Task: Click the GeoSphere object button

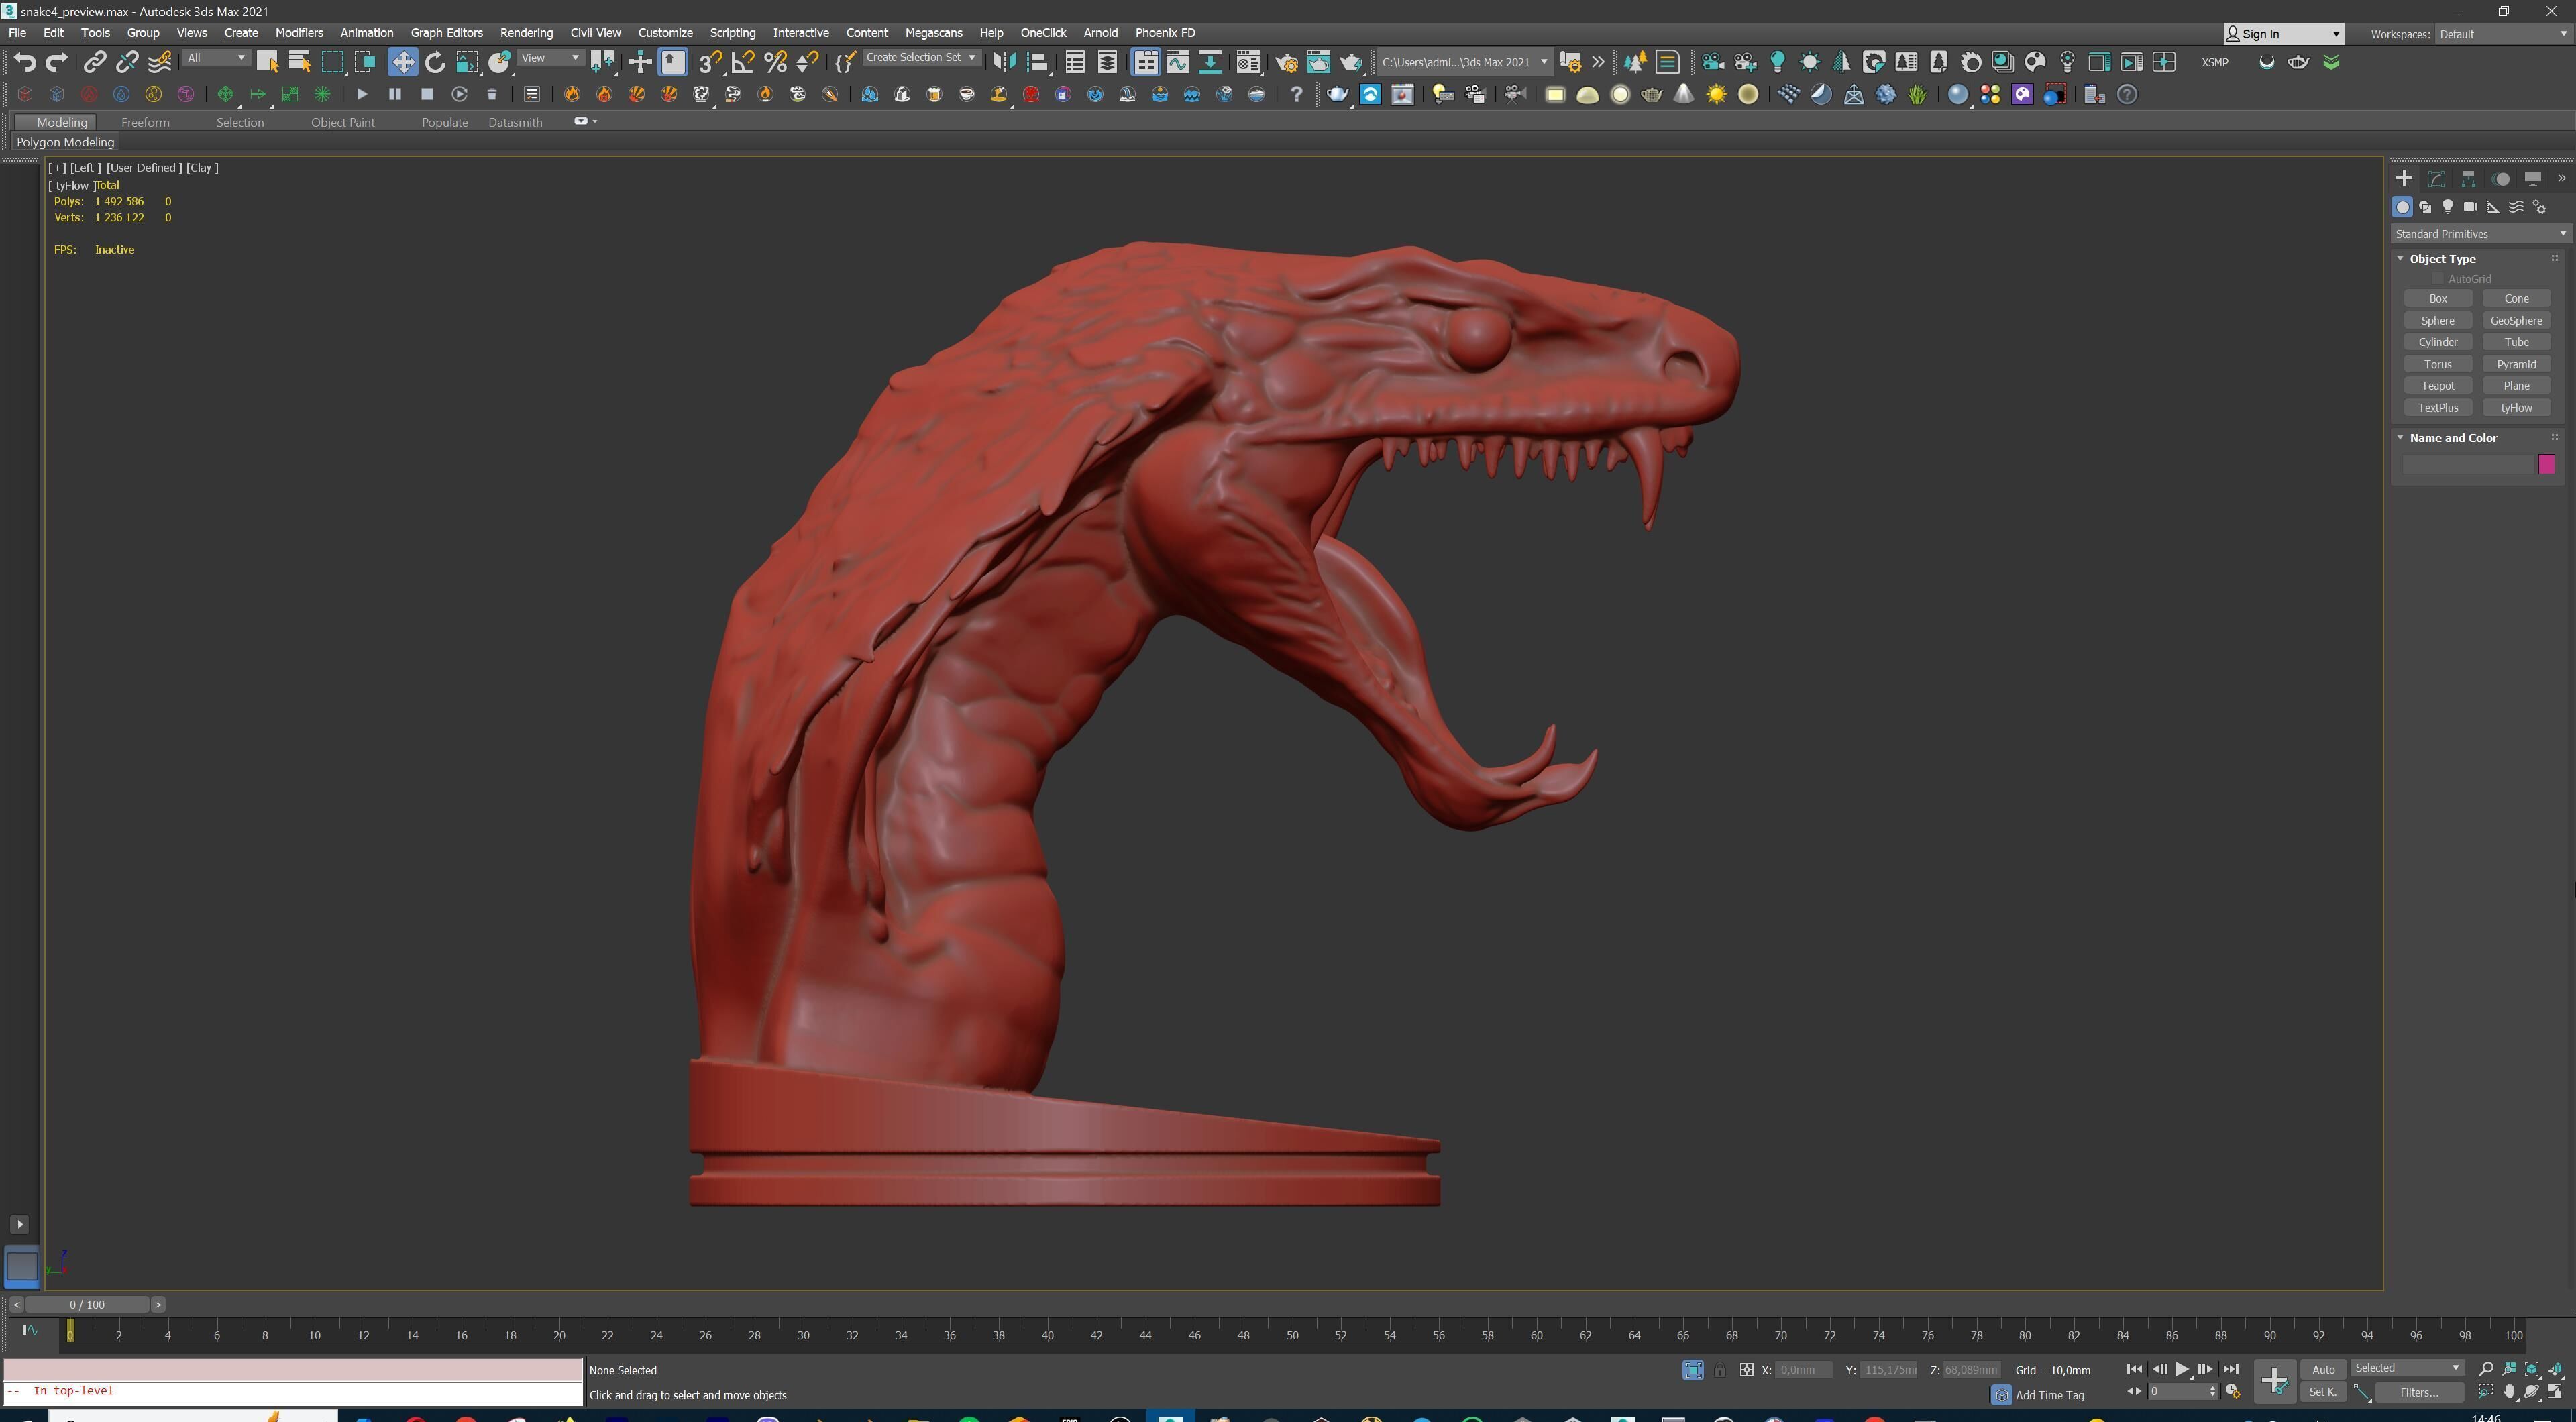Action: pos(2516,321)
